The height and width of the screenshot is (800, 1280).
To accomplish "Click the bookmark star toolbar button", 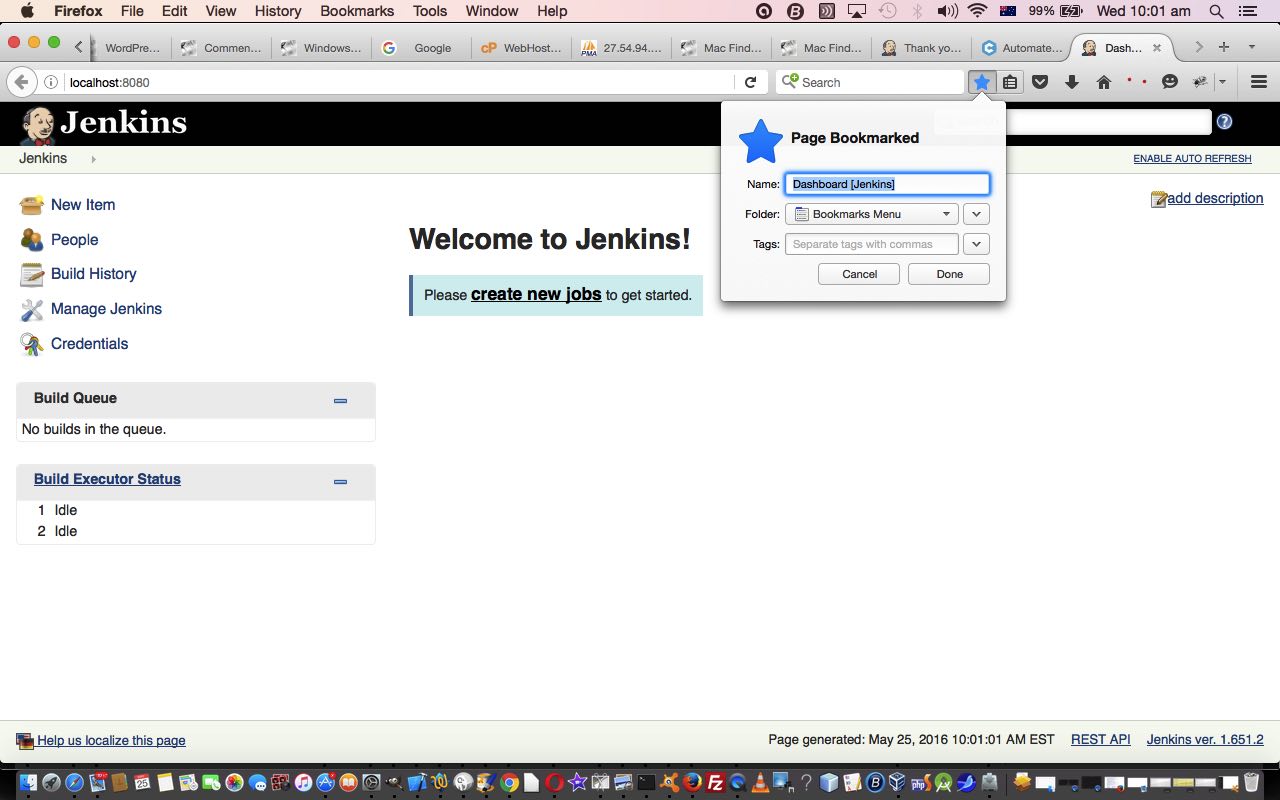I will (983, 82).
